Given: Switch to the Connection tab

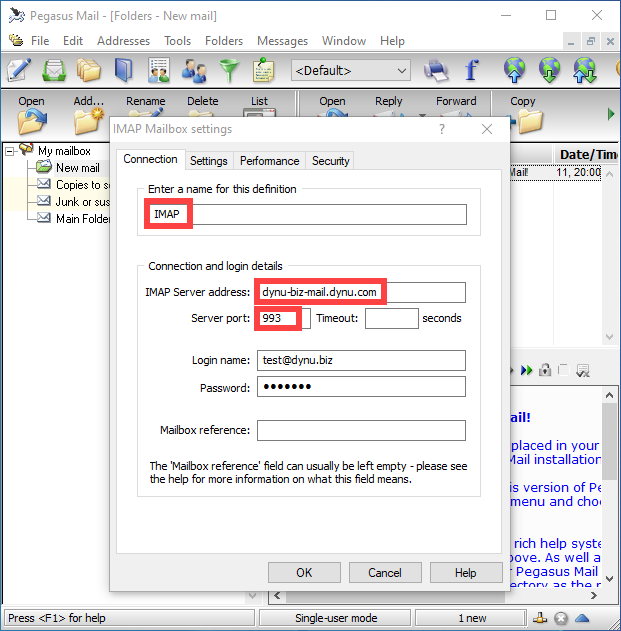Looking at the screenshot, I should coord(150,159).
